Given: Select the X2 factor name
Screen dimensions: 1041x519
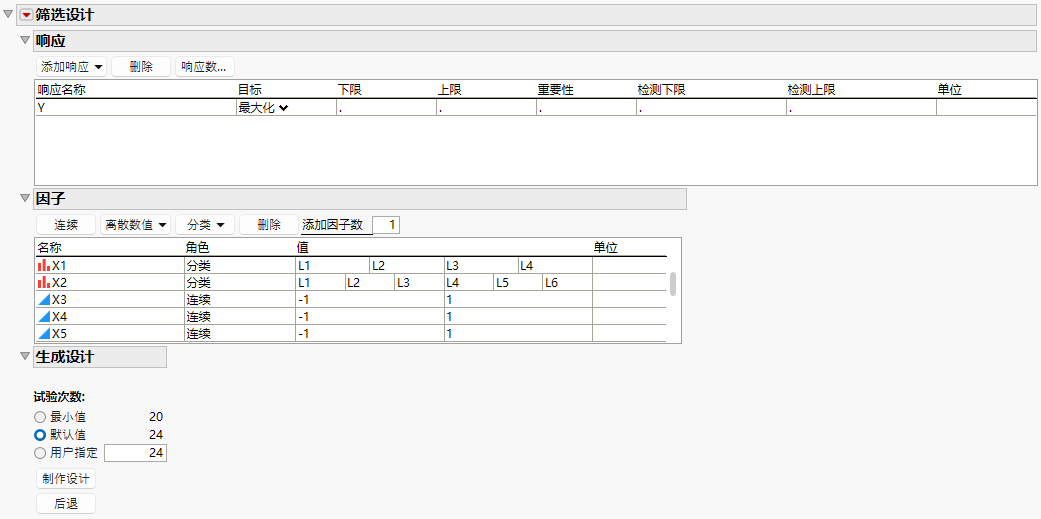Looking at the screenshot, I should pyautogui.click(x=60, y=283).
